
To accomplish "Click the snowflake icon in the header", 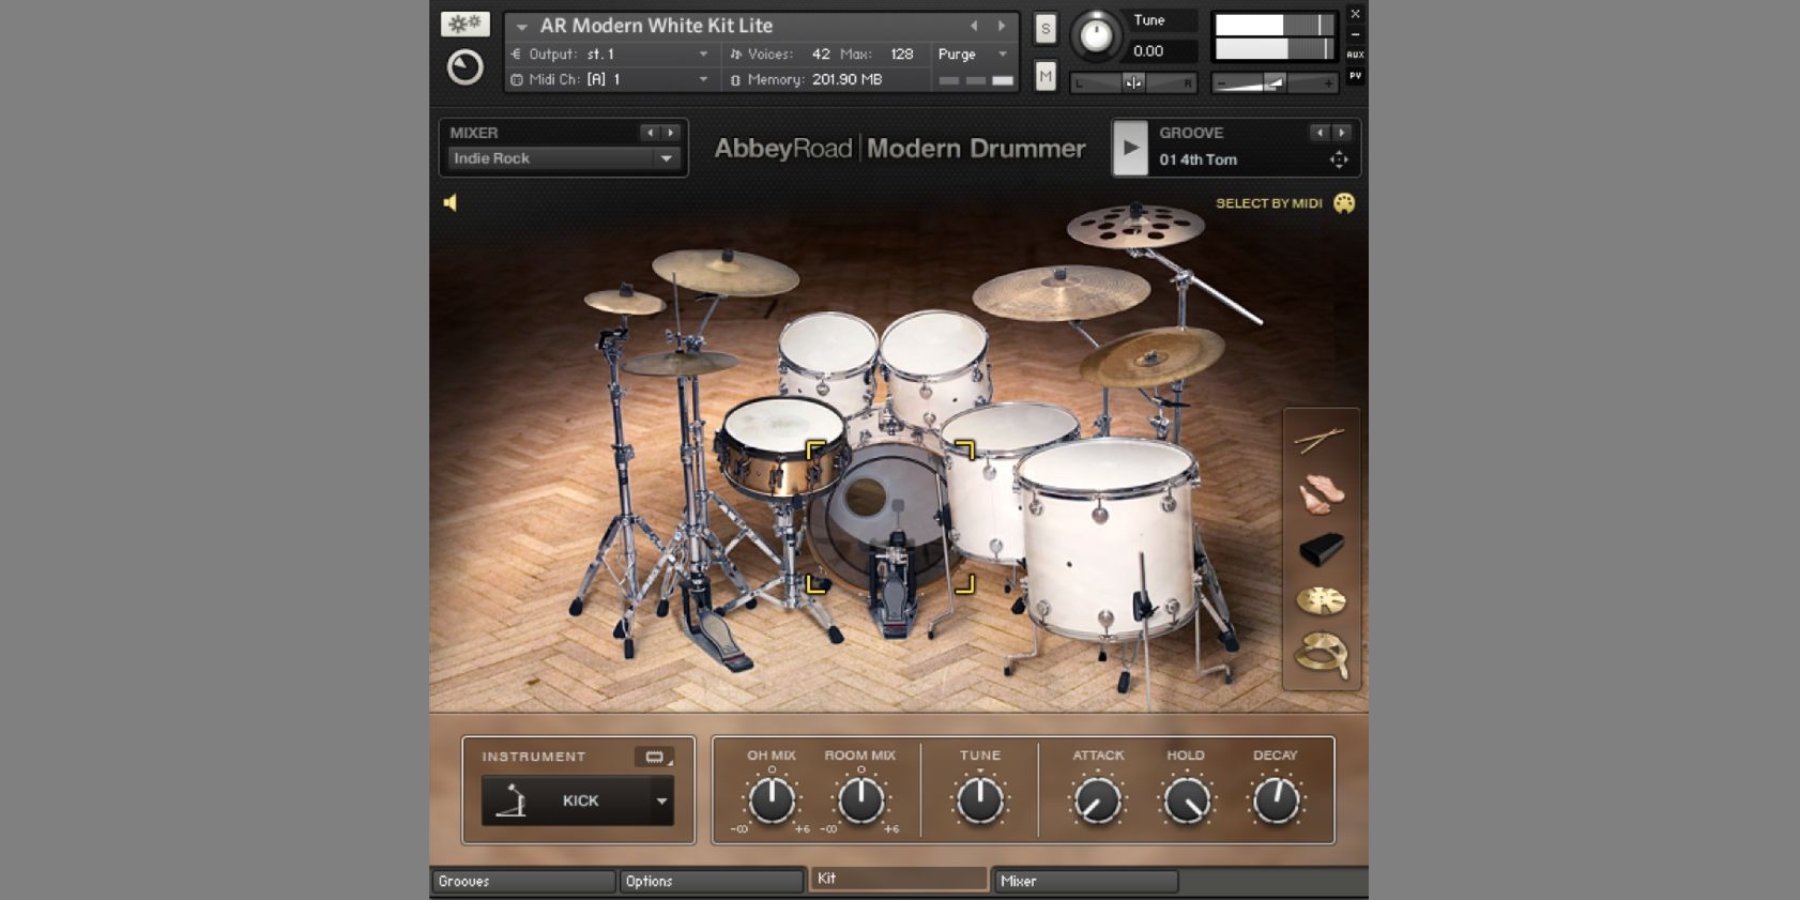I will (465, 24).
